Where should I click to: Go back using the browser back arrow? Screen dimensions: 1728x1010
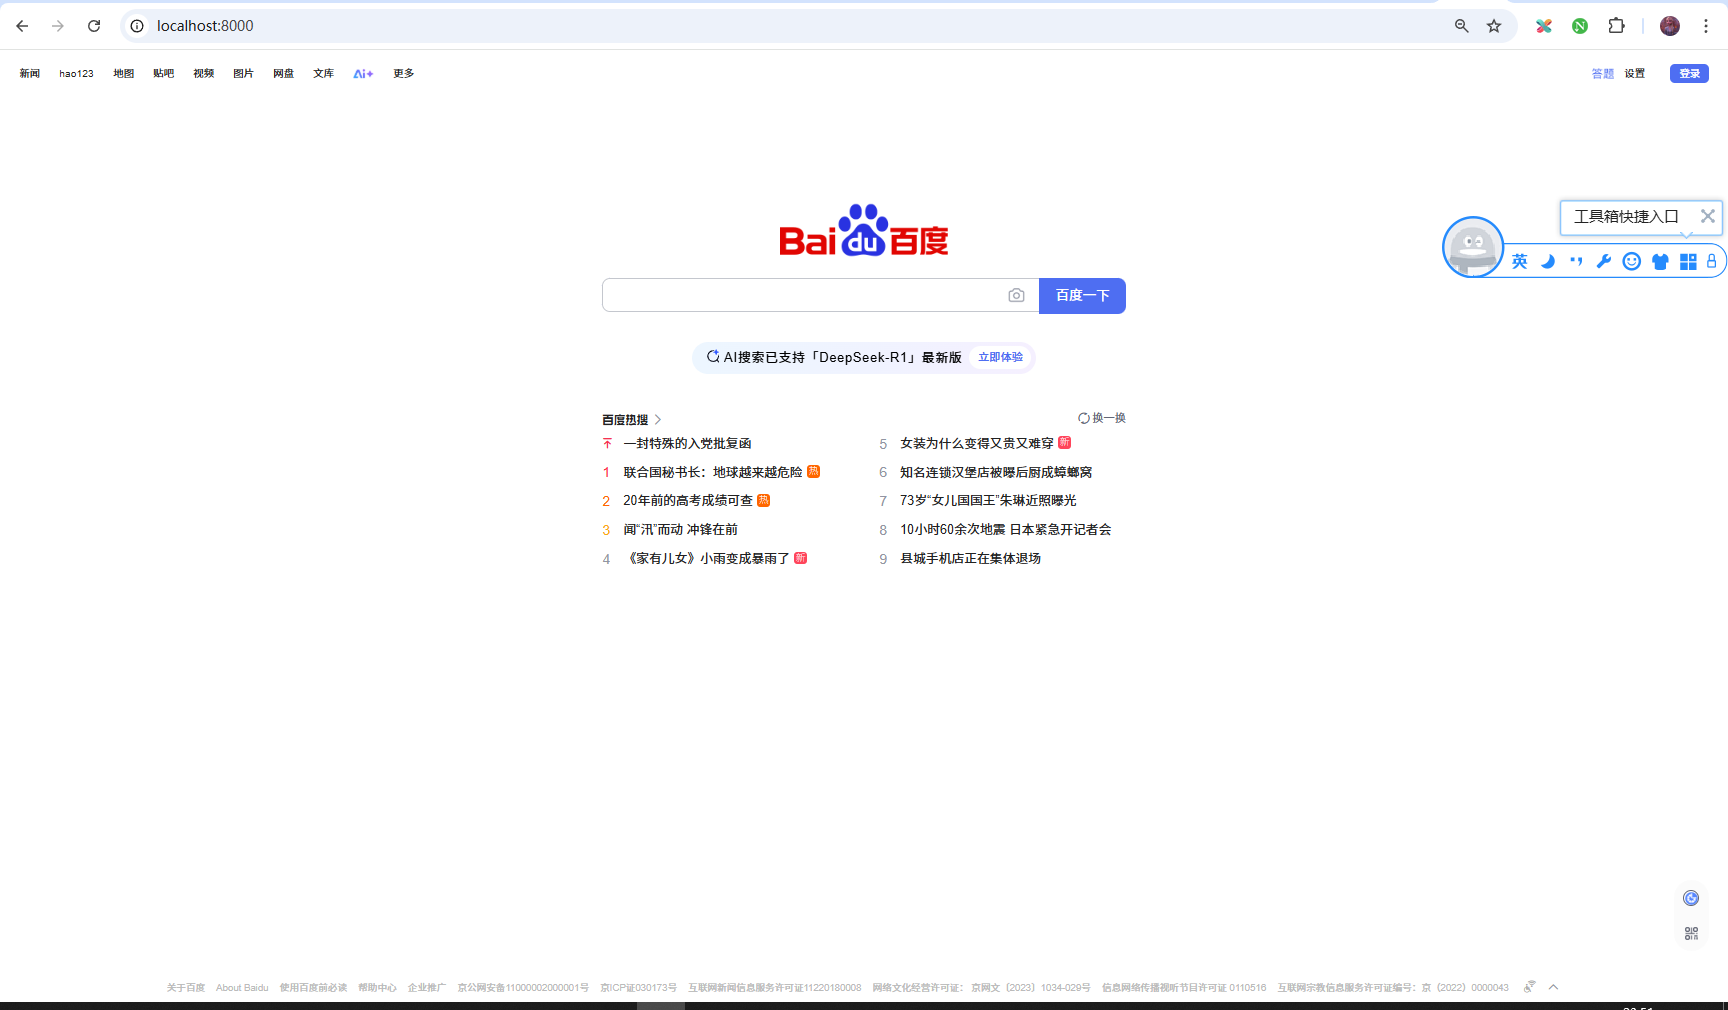coord(22,26)
